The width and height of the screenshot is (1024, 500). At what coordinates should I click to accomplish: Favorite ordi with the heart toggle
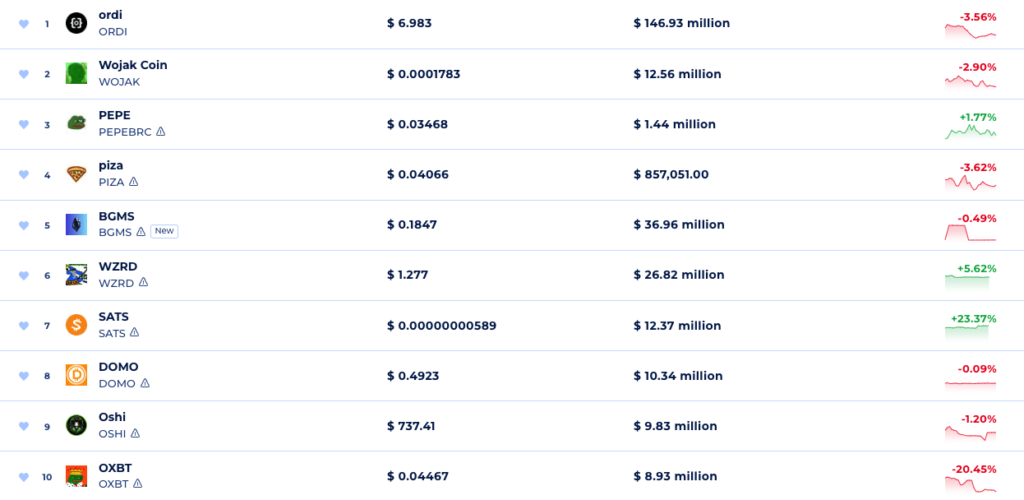[x=24, y=24]
